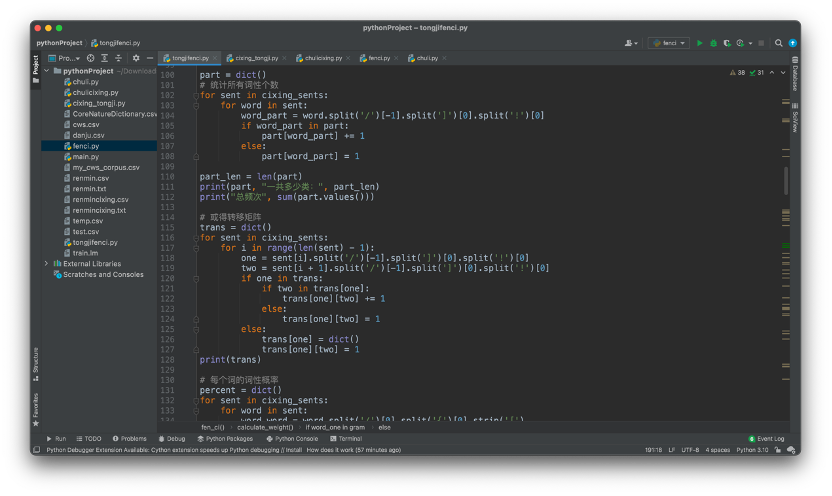Open the TODO tool window
Viewport: 832px width, 496px height.
click(89, 439)
